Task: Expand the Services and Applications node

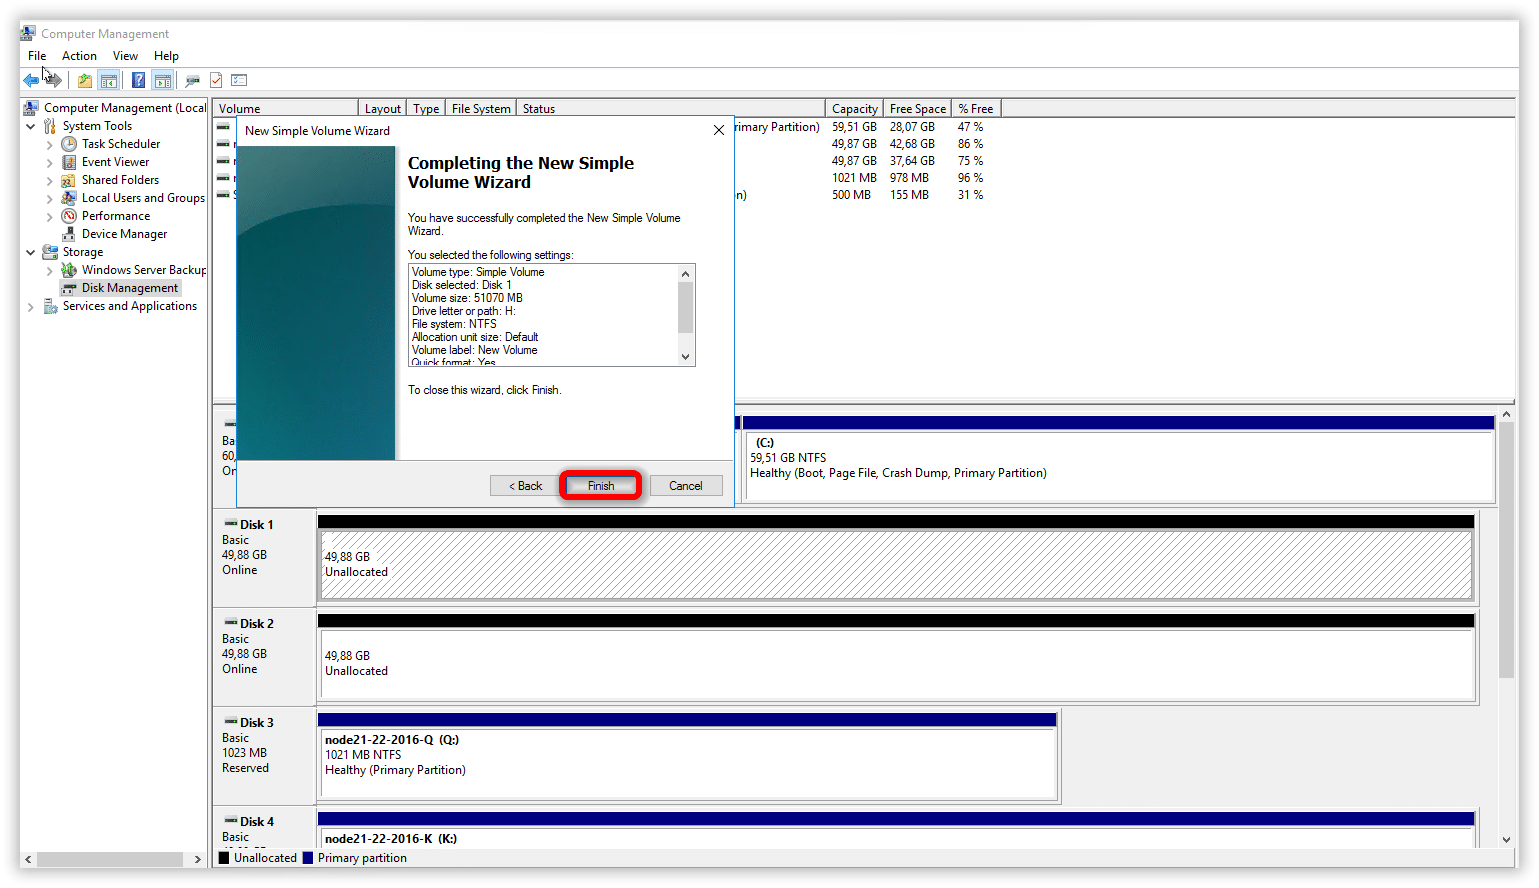Action: point(31,307)
